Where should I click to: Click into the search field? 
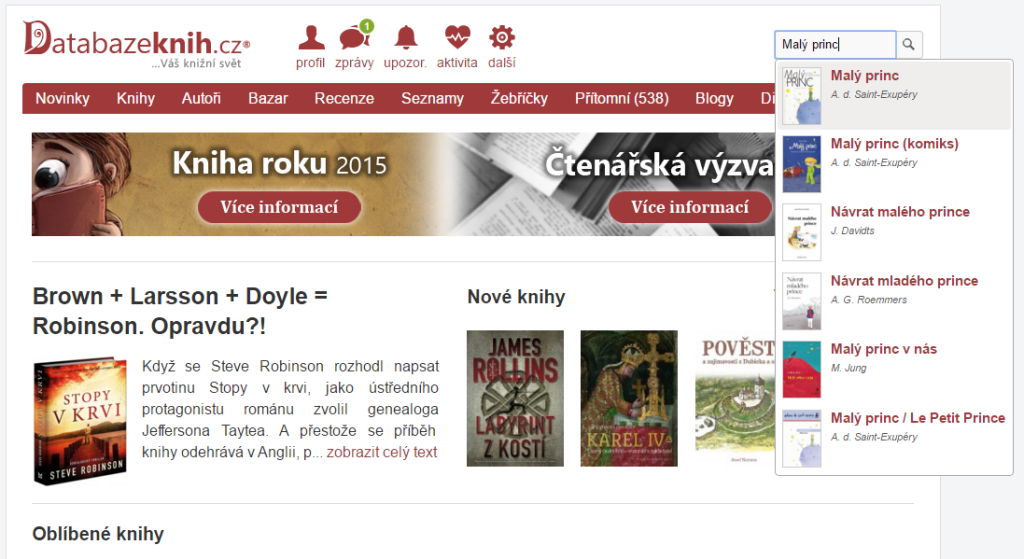(835, 44)
